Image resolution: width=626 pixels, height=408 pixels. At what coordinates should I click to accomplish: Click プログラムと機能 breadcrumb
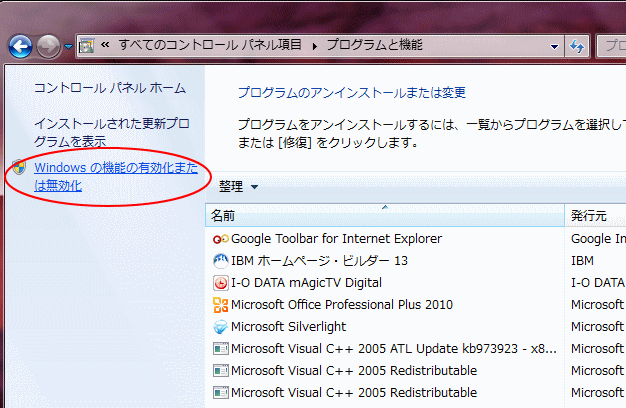pyautogui.click(x=374, y=45)
